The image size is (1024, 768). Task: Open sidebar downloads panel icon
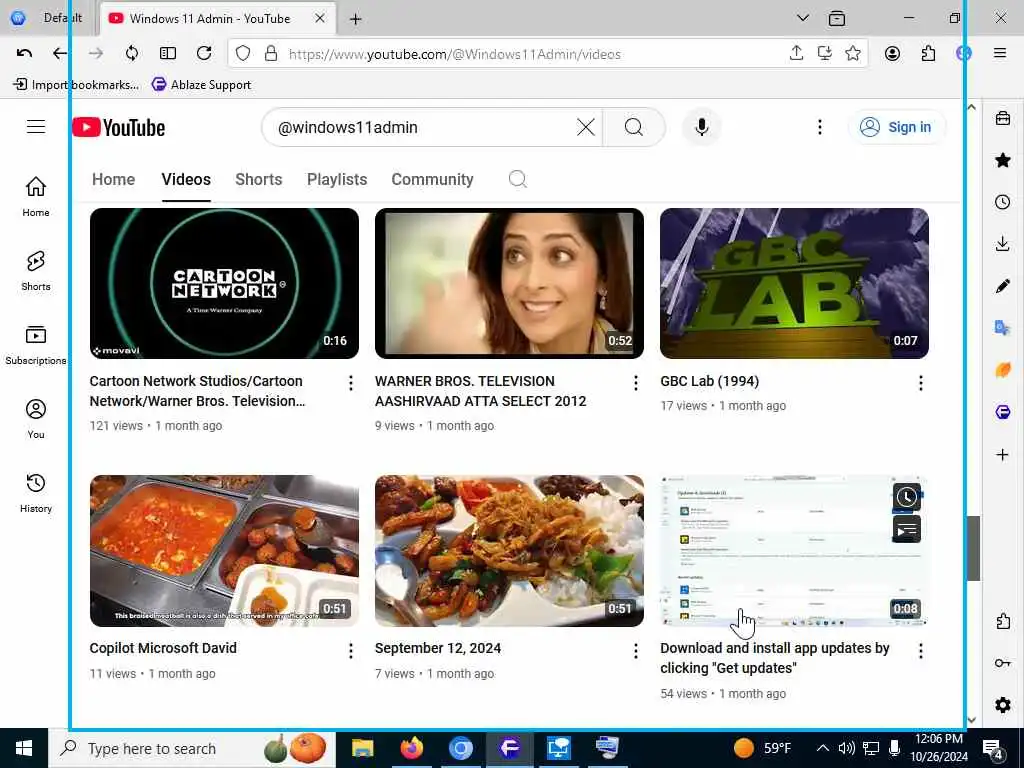(x=1002, y=244)
